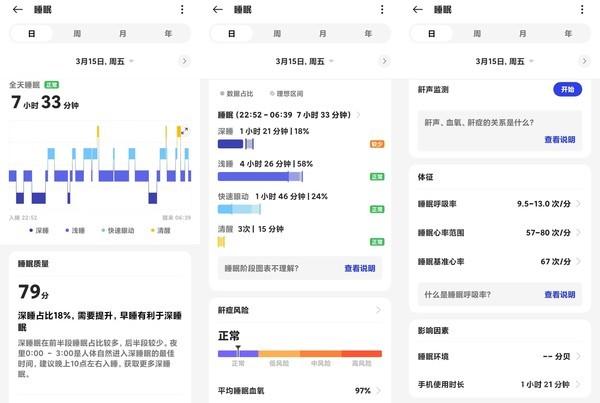This screenshot has height=403, width=600.
Task: Open three-dot menu in middle sleep screen
Action: coord(382,10)
